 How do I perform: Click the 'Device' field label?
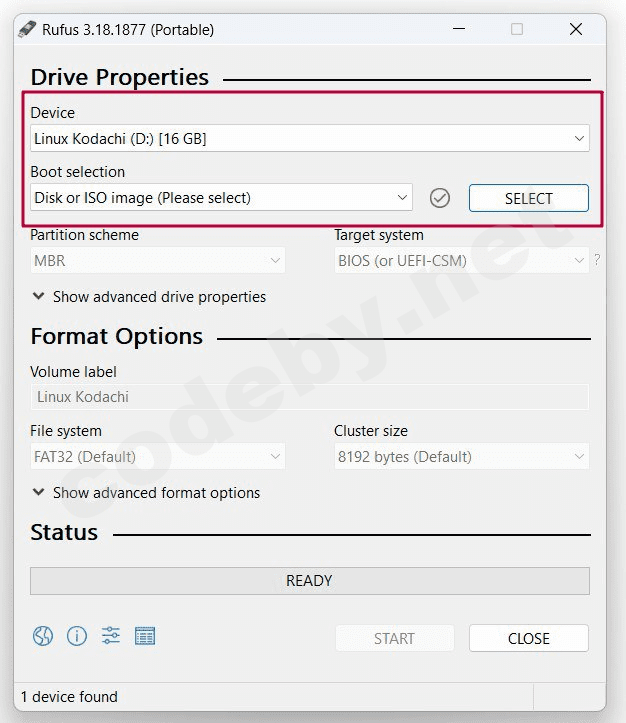click(x=53, y=113)
